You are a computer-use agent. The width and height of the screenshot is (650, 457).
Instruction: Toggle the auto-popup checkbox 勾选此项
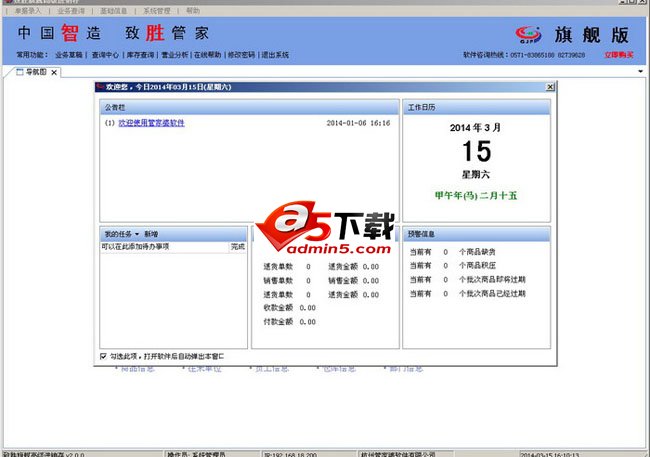(x=103, y=356)
